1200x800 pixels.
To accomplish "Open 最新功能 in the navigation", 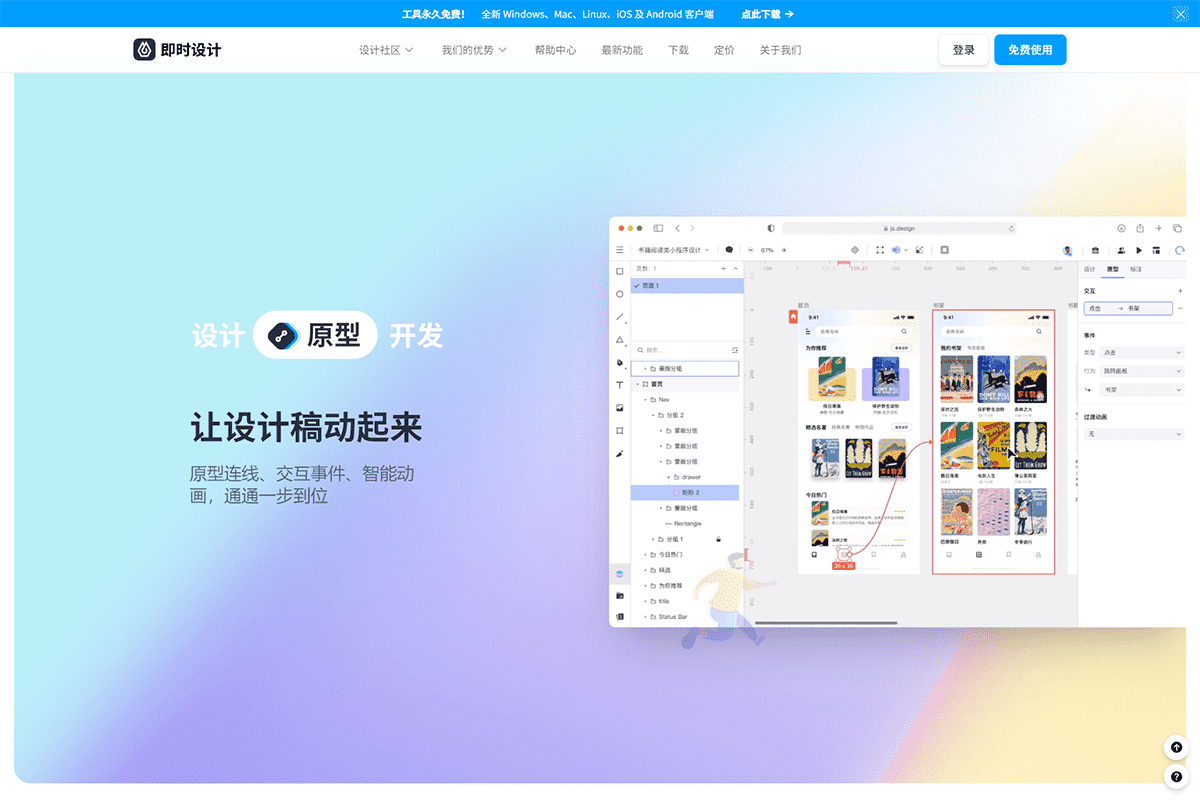I will pyautogui.click(x=622, y=50).
